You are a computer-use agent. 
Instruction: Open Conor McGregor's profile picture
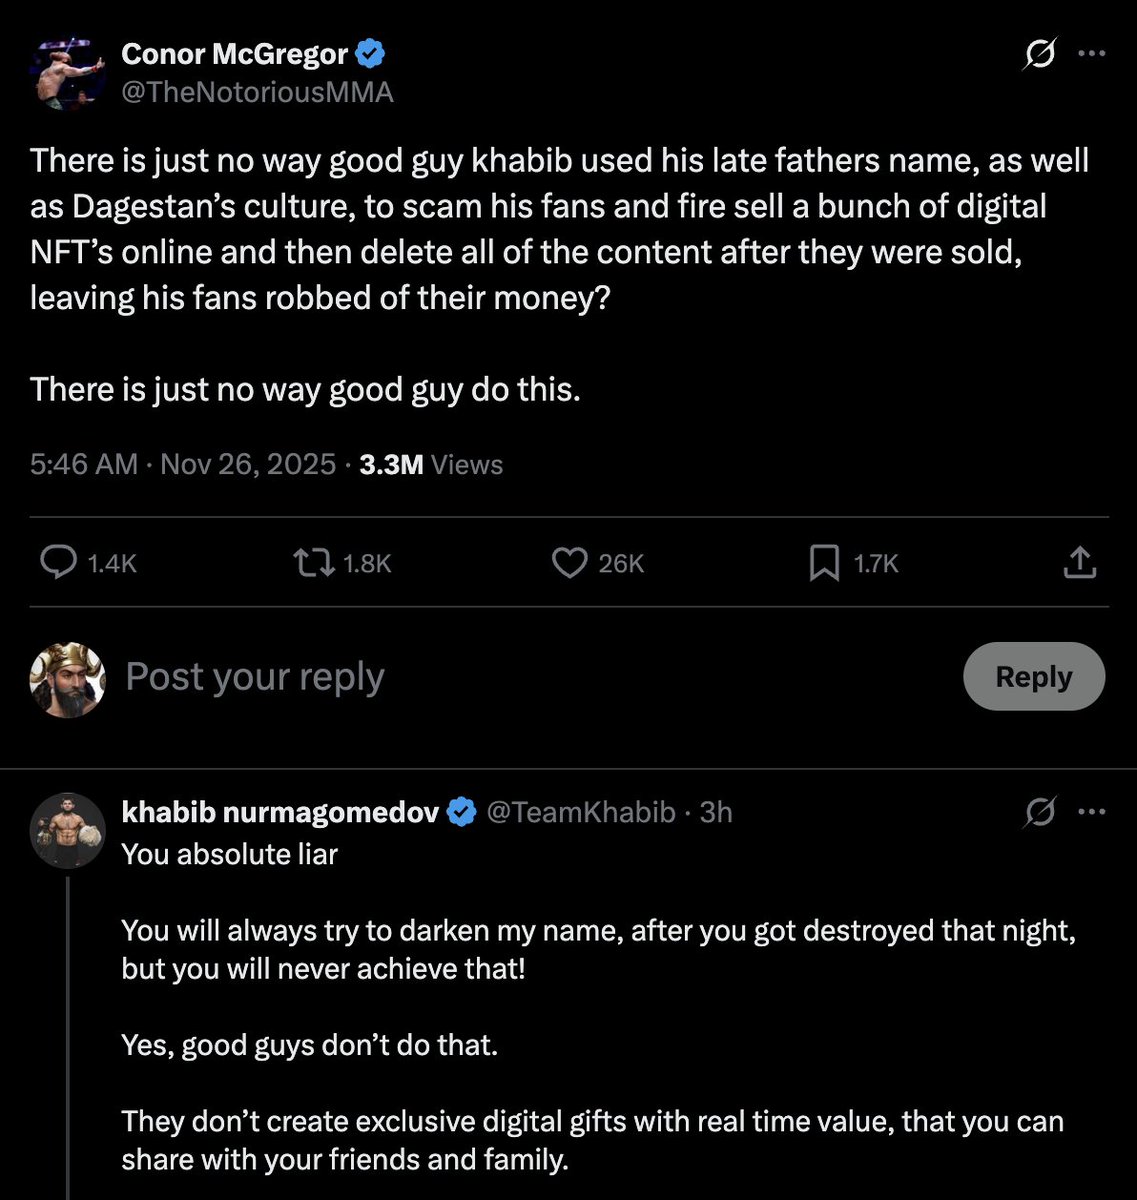tap(68, 73)
